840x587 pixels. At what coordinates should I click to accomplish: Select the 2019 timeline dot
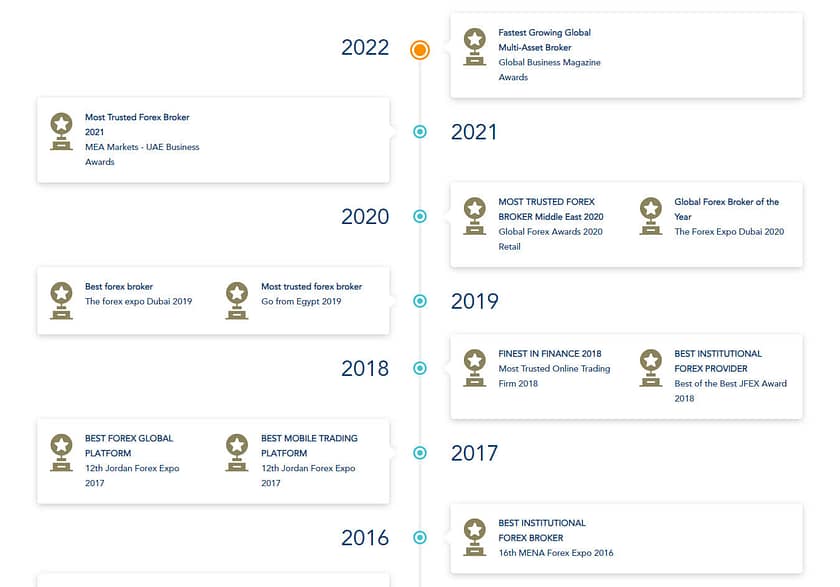click(x=420, y=301)
